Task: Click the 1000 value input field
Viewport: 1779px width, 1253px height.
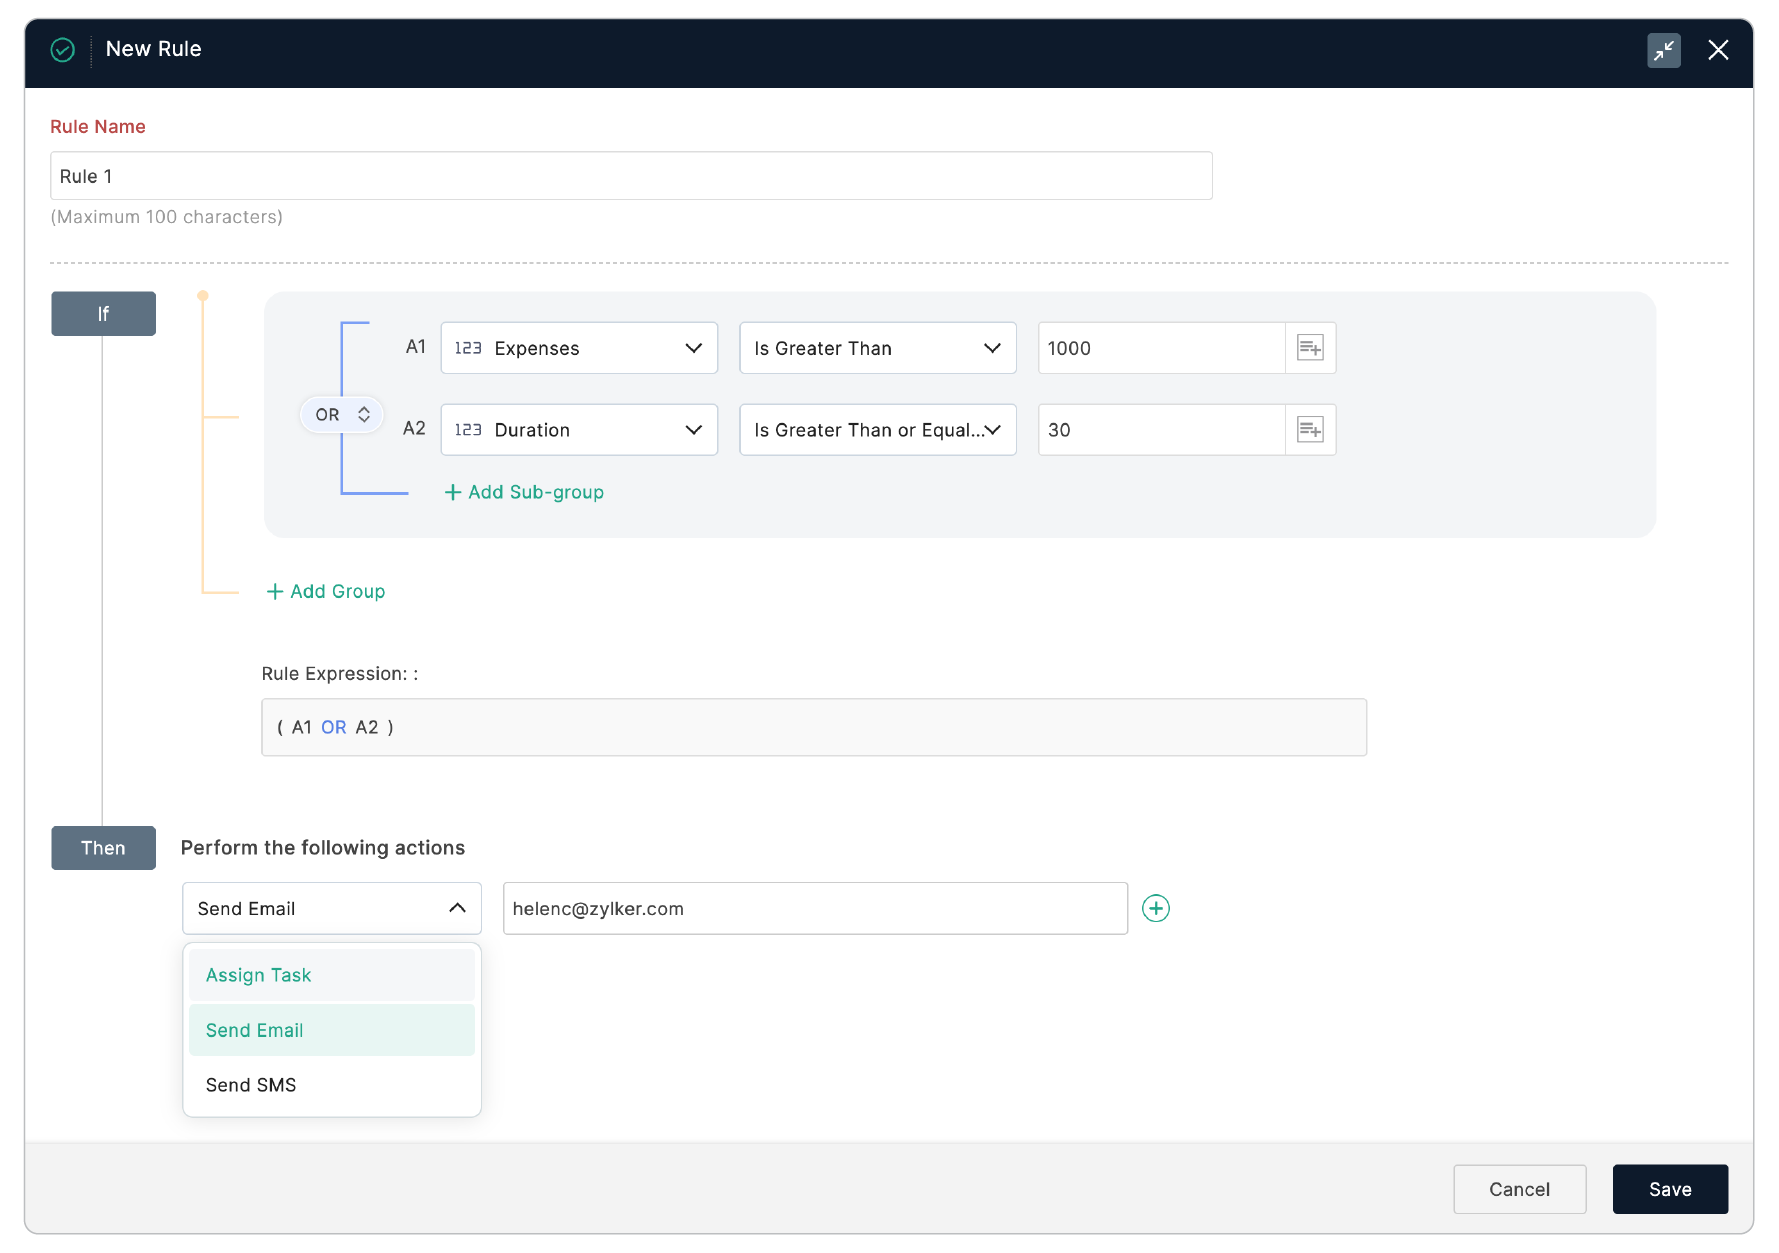Action: pyautogui.click(x=1161, y=348)
